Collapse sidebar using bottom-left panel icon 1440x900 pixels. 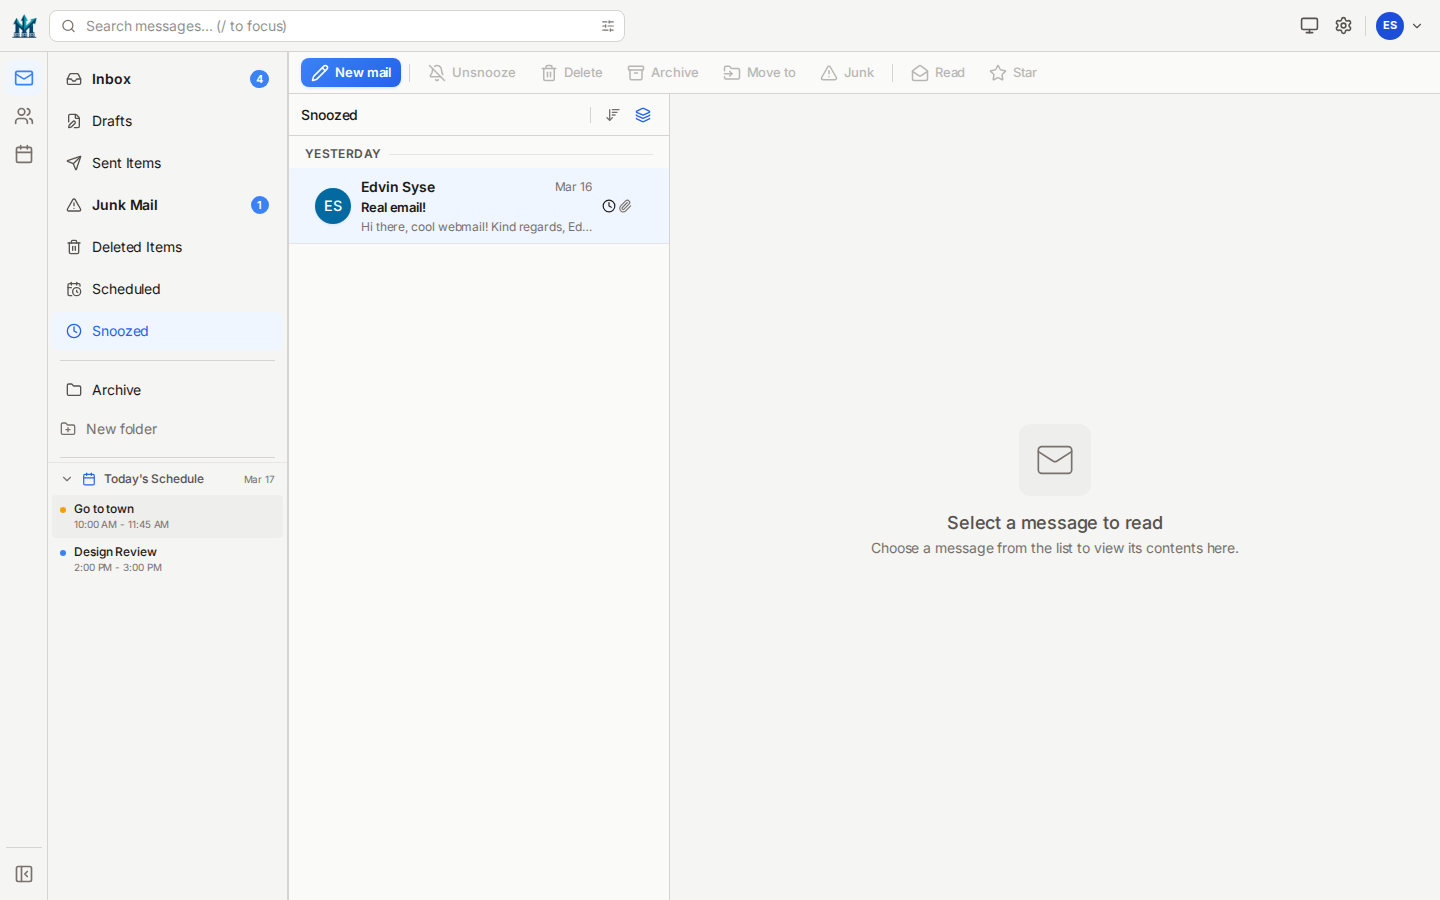point(24,874)
